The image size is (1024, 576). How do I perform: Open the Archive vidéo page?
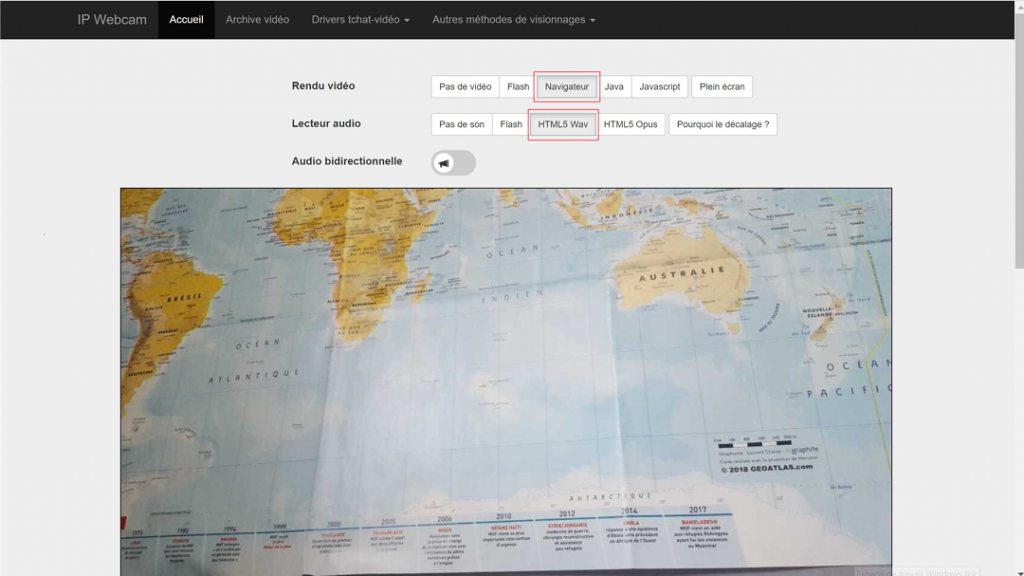[x=257, y=20]
